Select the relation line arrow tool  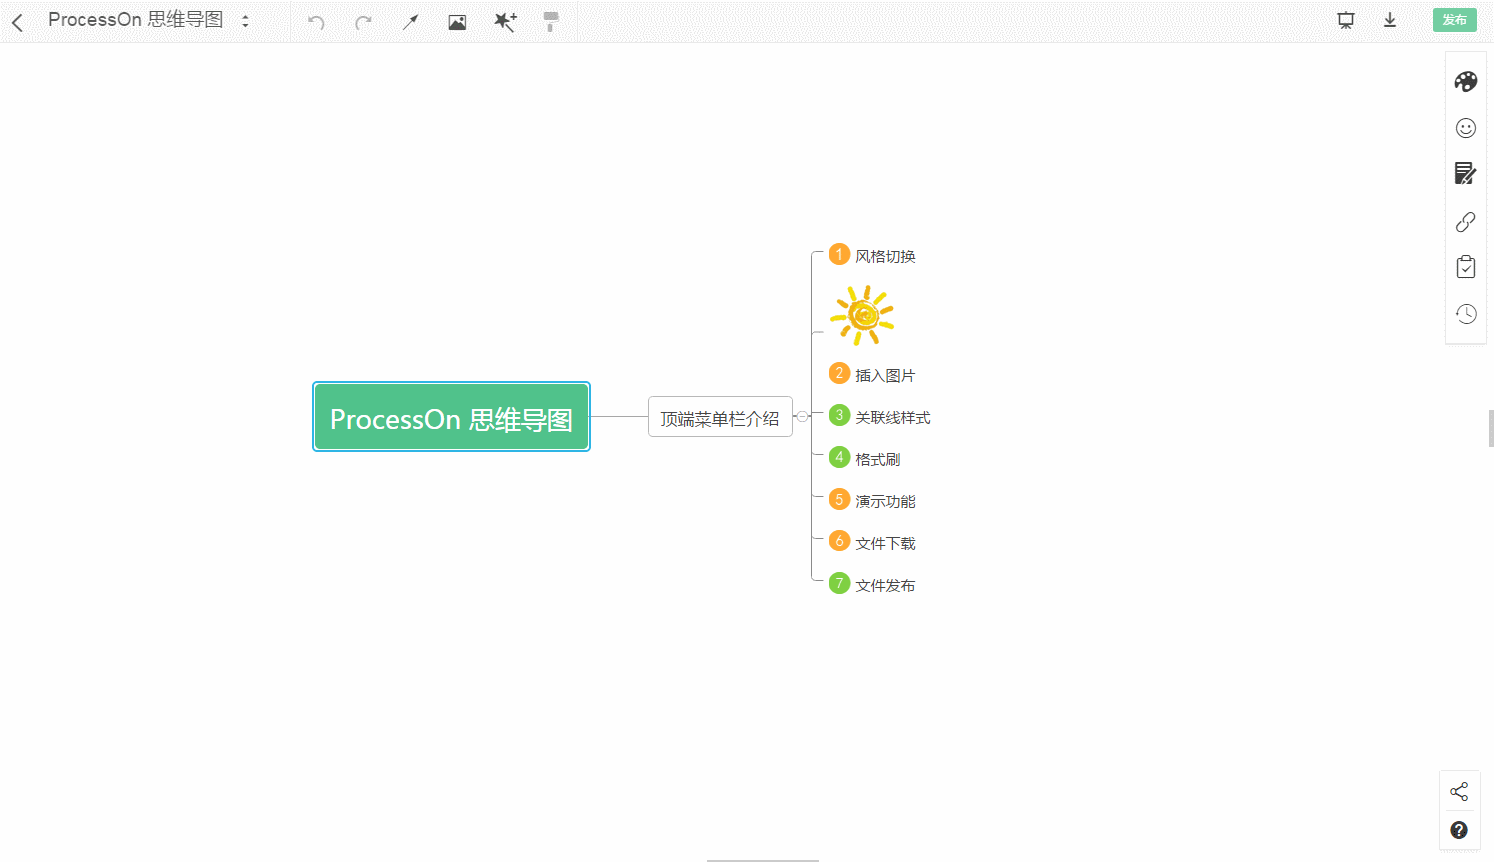(409, 21)
